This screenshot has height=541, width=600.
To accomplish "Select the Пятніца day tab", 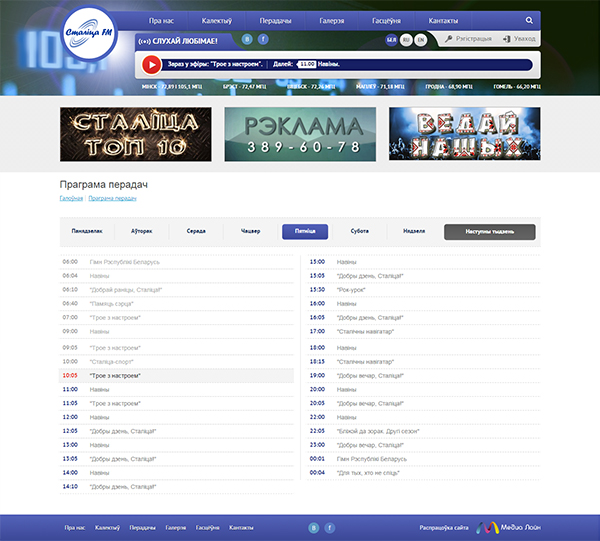I will pos(305,231).
